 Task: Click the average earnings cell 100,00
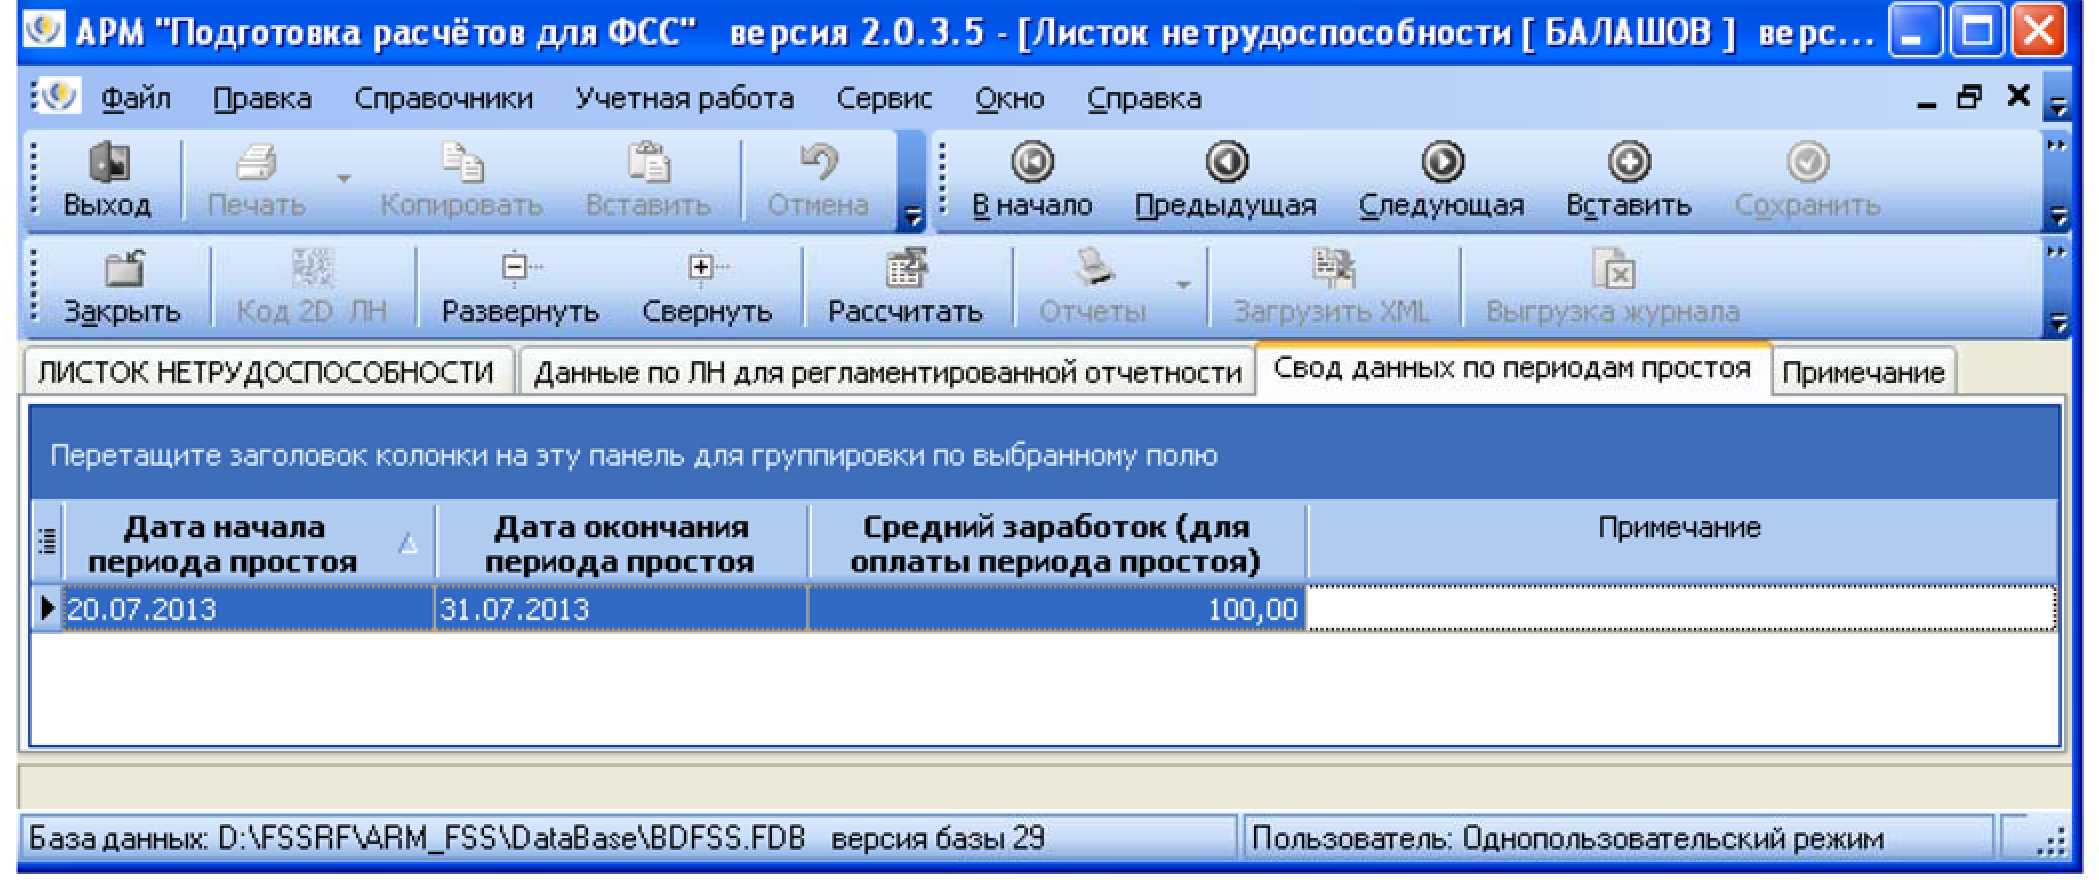[x=1056, y=609]
